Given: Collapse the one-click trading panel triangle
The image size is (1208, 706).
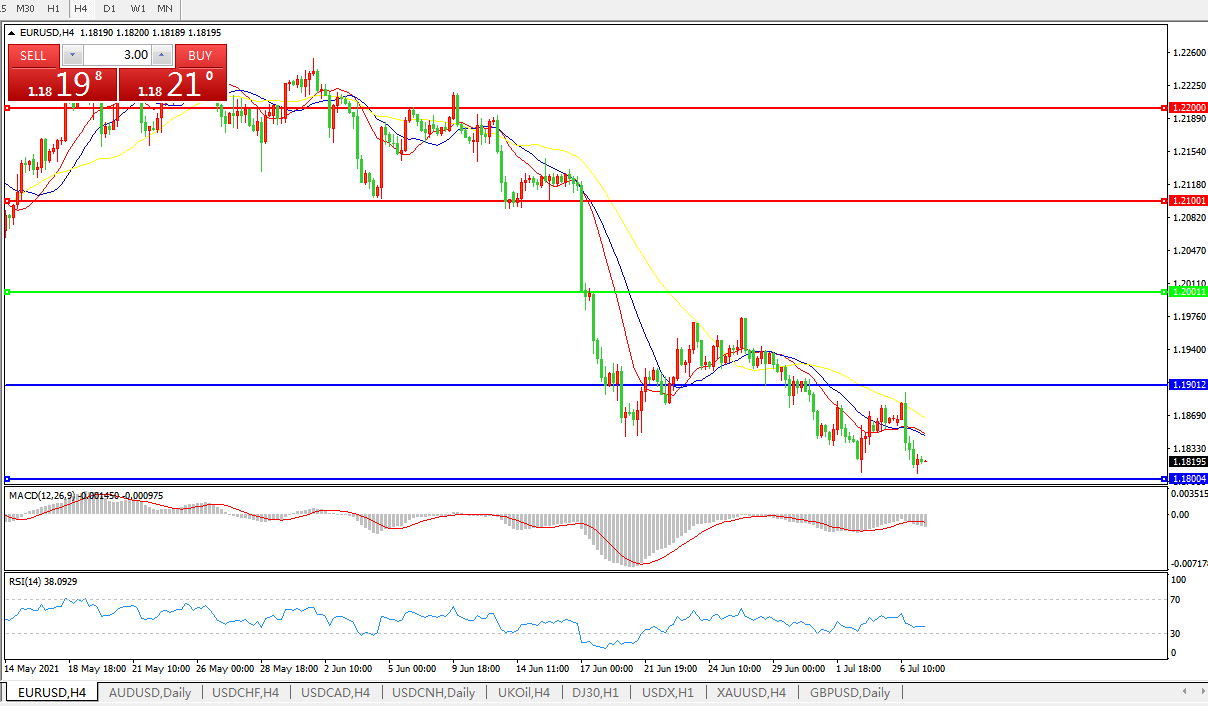Looking at the screenshot, I should tap(11, 32).
